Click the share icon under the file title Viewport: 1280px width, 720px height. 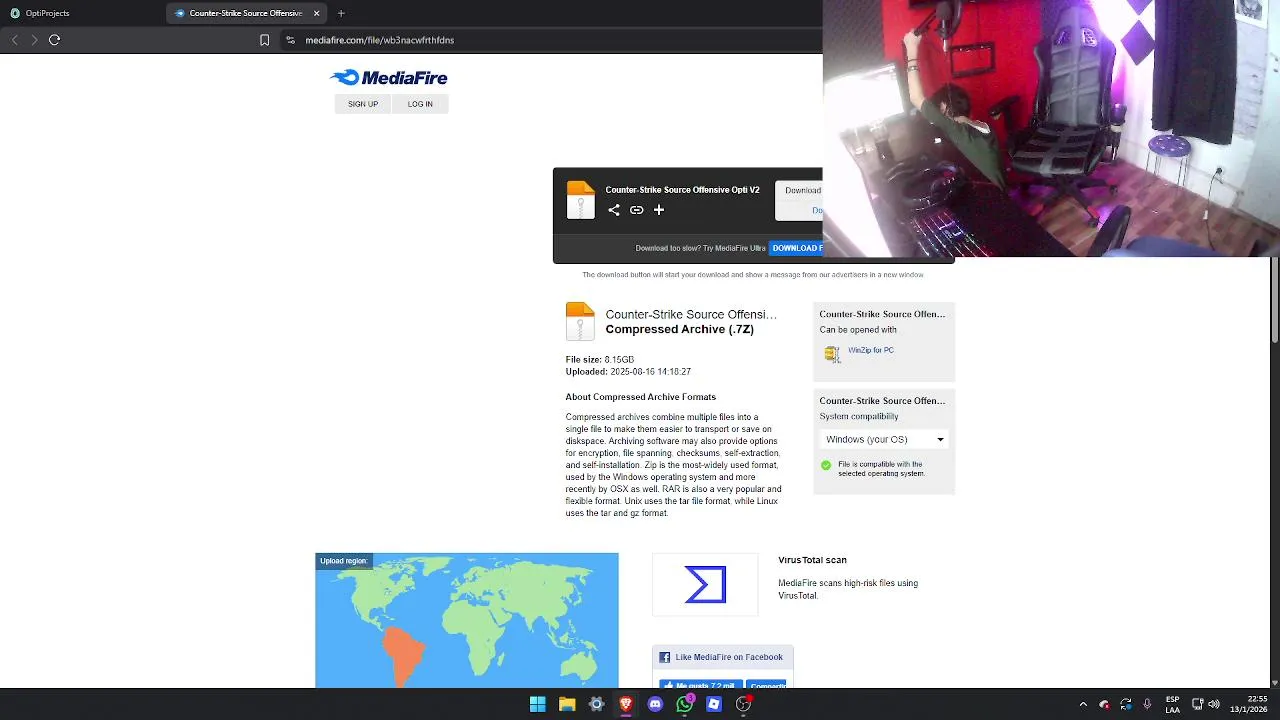(x=614, y=210)
